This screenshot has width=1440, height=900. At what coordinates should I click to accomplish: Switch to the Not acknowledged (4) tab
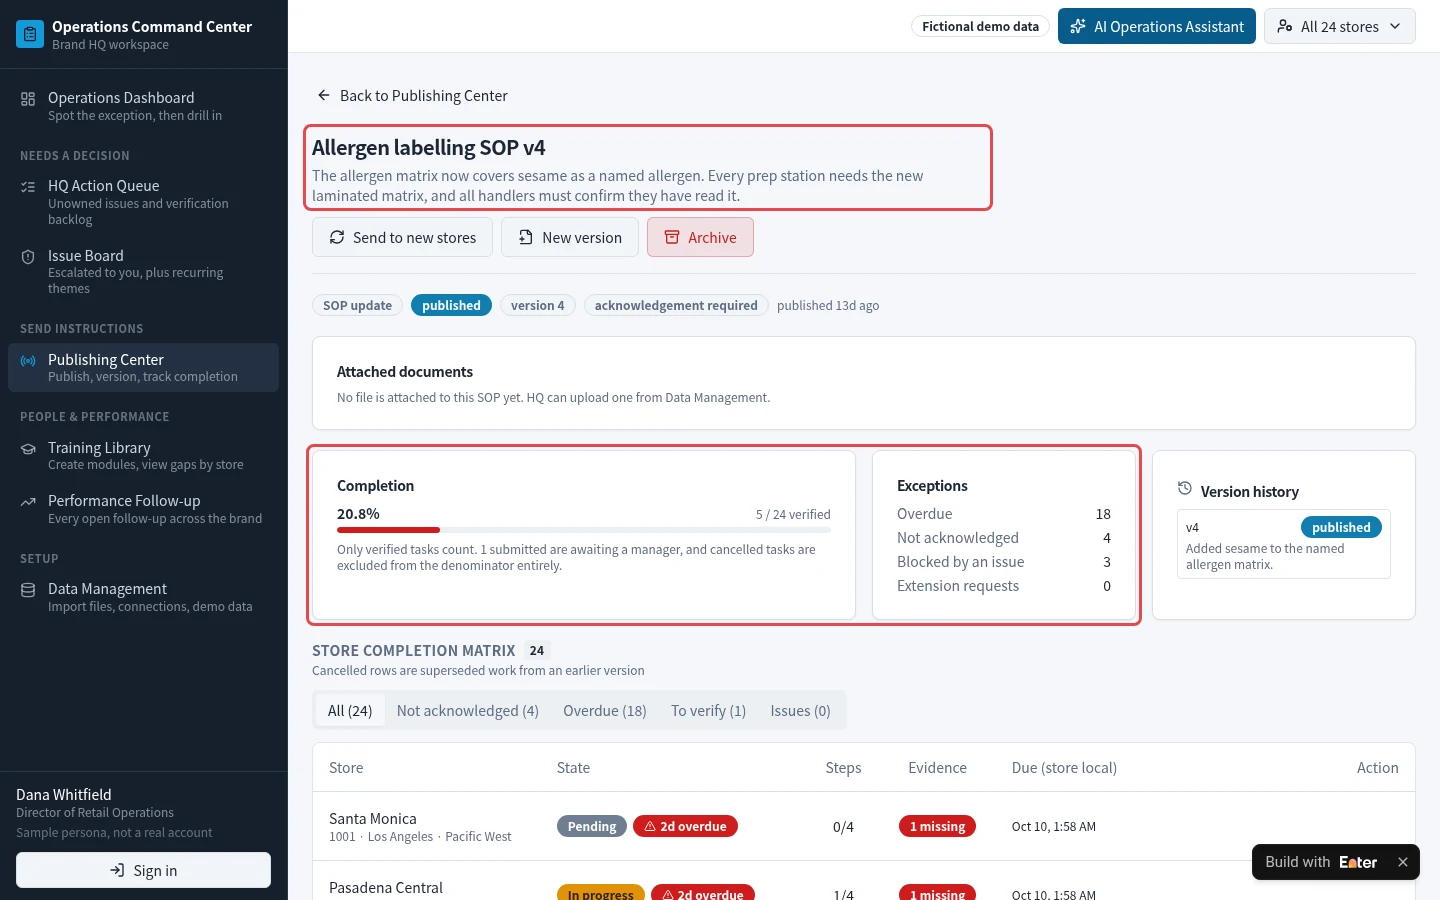click(x=468, y=711)
